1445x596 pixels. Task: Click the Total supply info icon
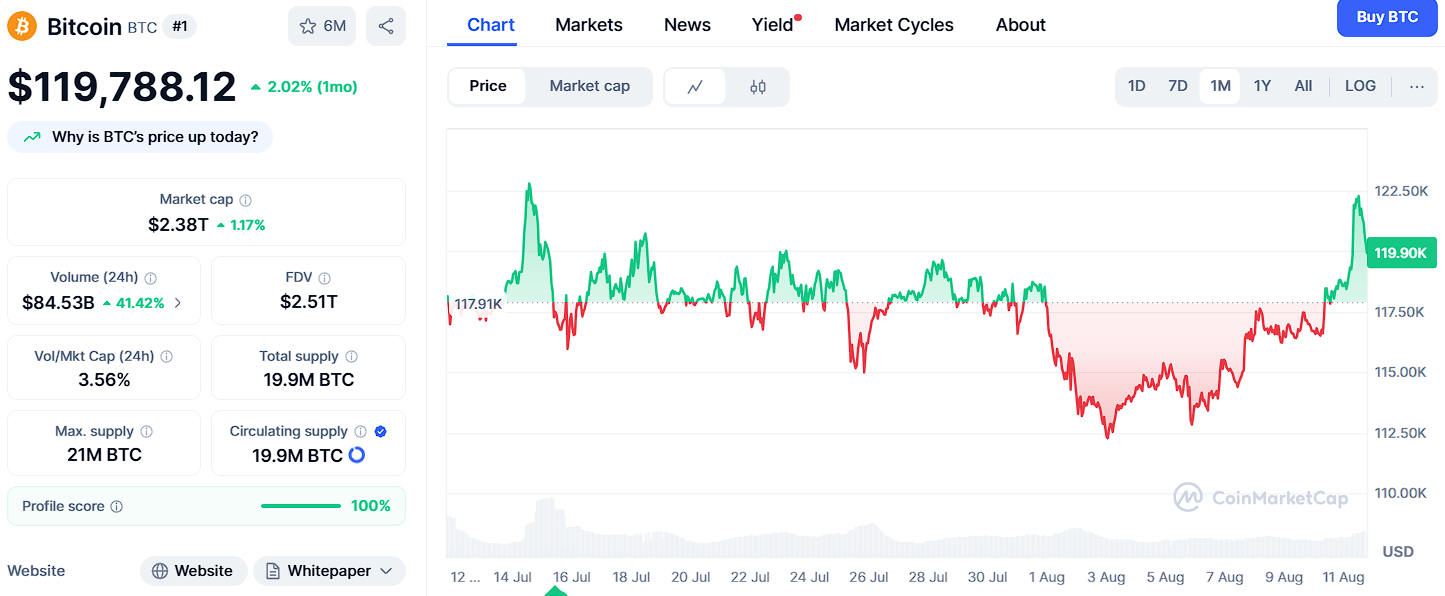pyautogui.click(x=351, y=357)
